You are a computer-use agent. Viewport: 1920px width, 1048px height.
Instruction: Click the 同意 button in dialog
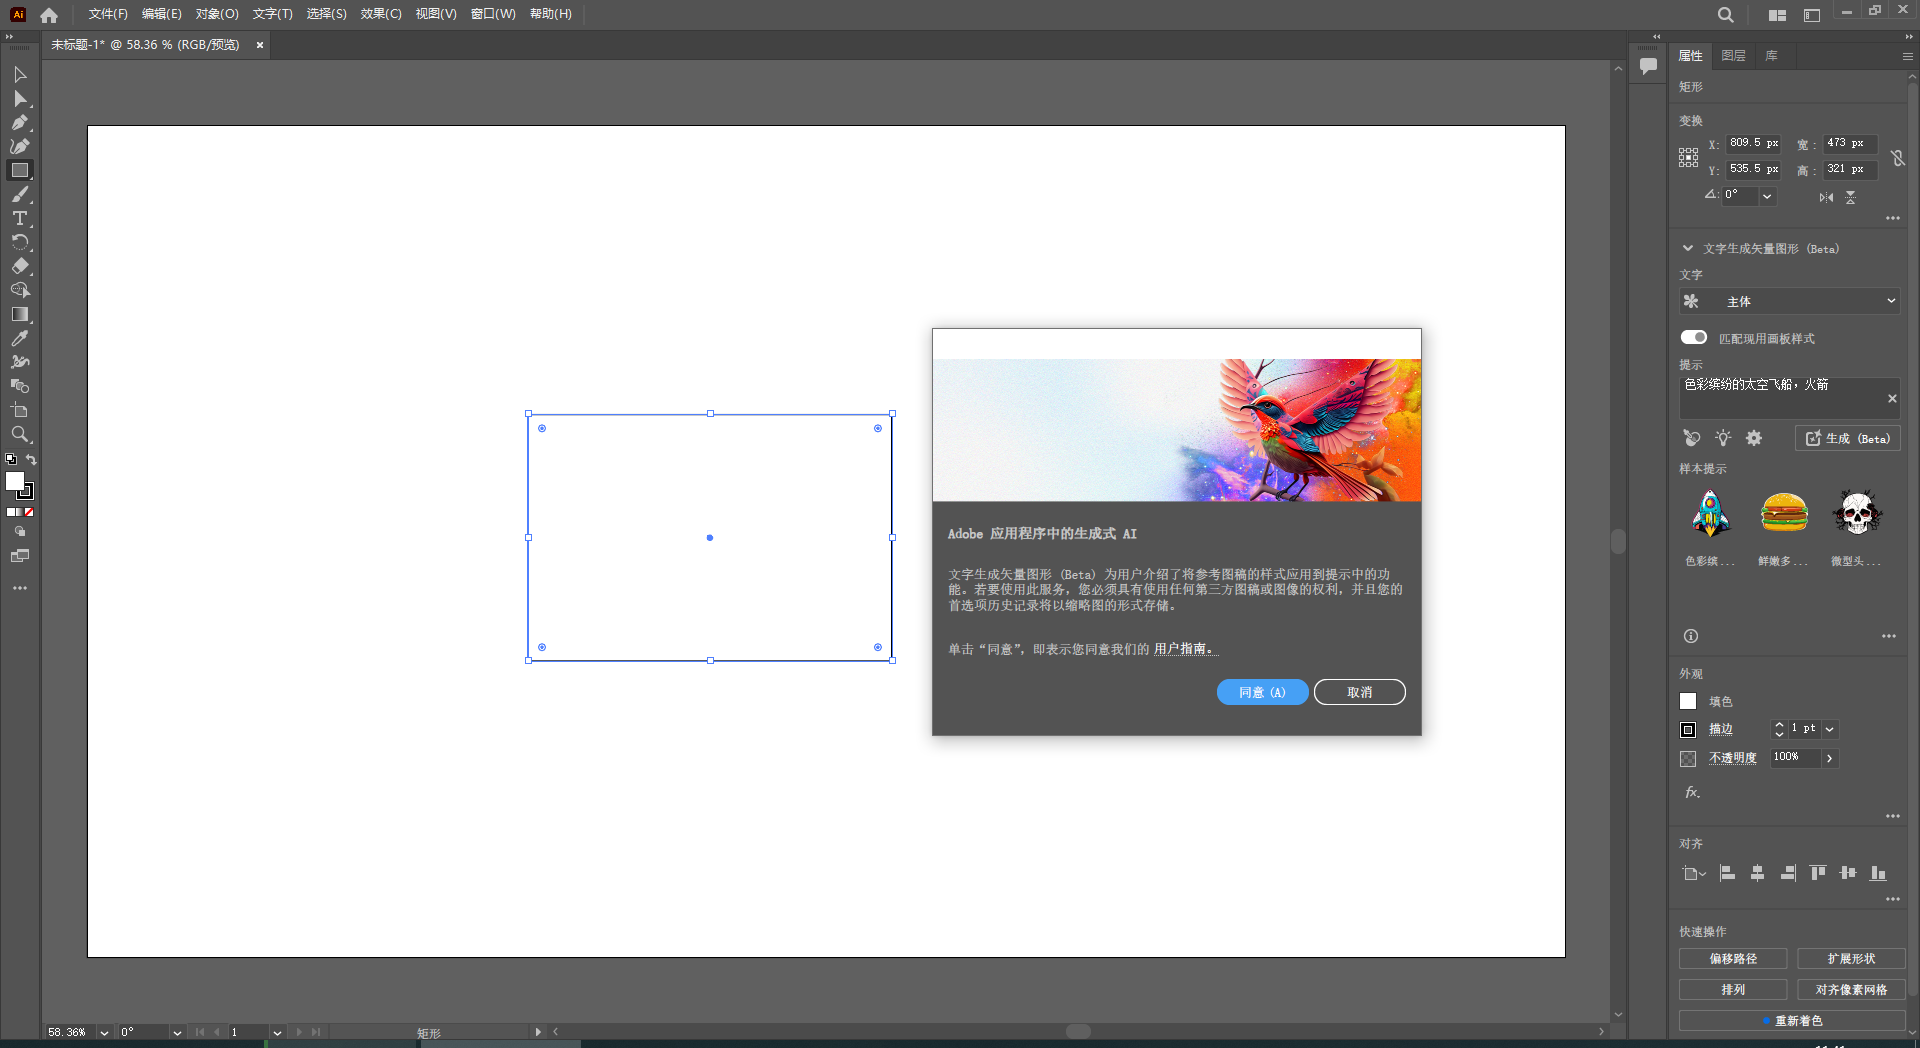coord(1262,692)
